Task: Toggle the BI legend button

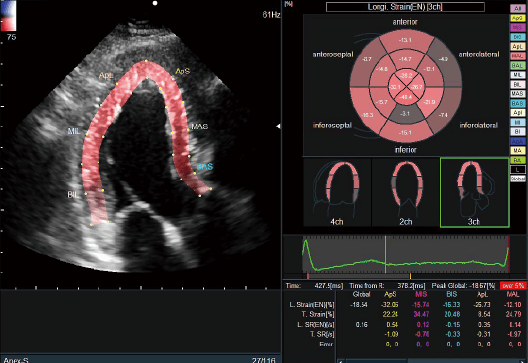Action: (518, 131)
